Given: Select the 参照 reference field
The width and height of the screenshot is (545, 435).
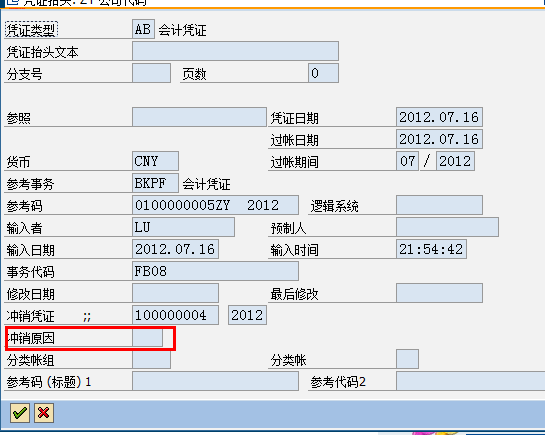Looking at the screenshot, I should coord(199,117).
